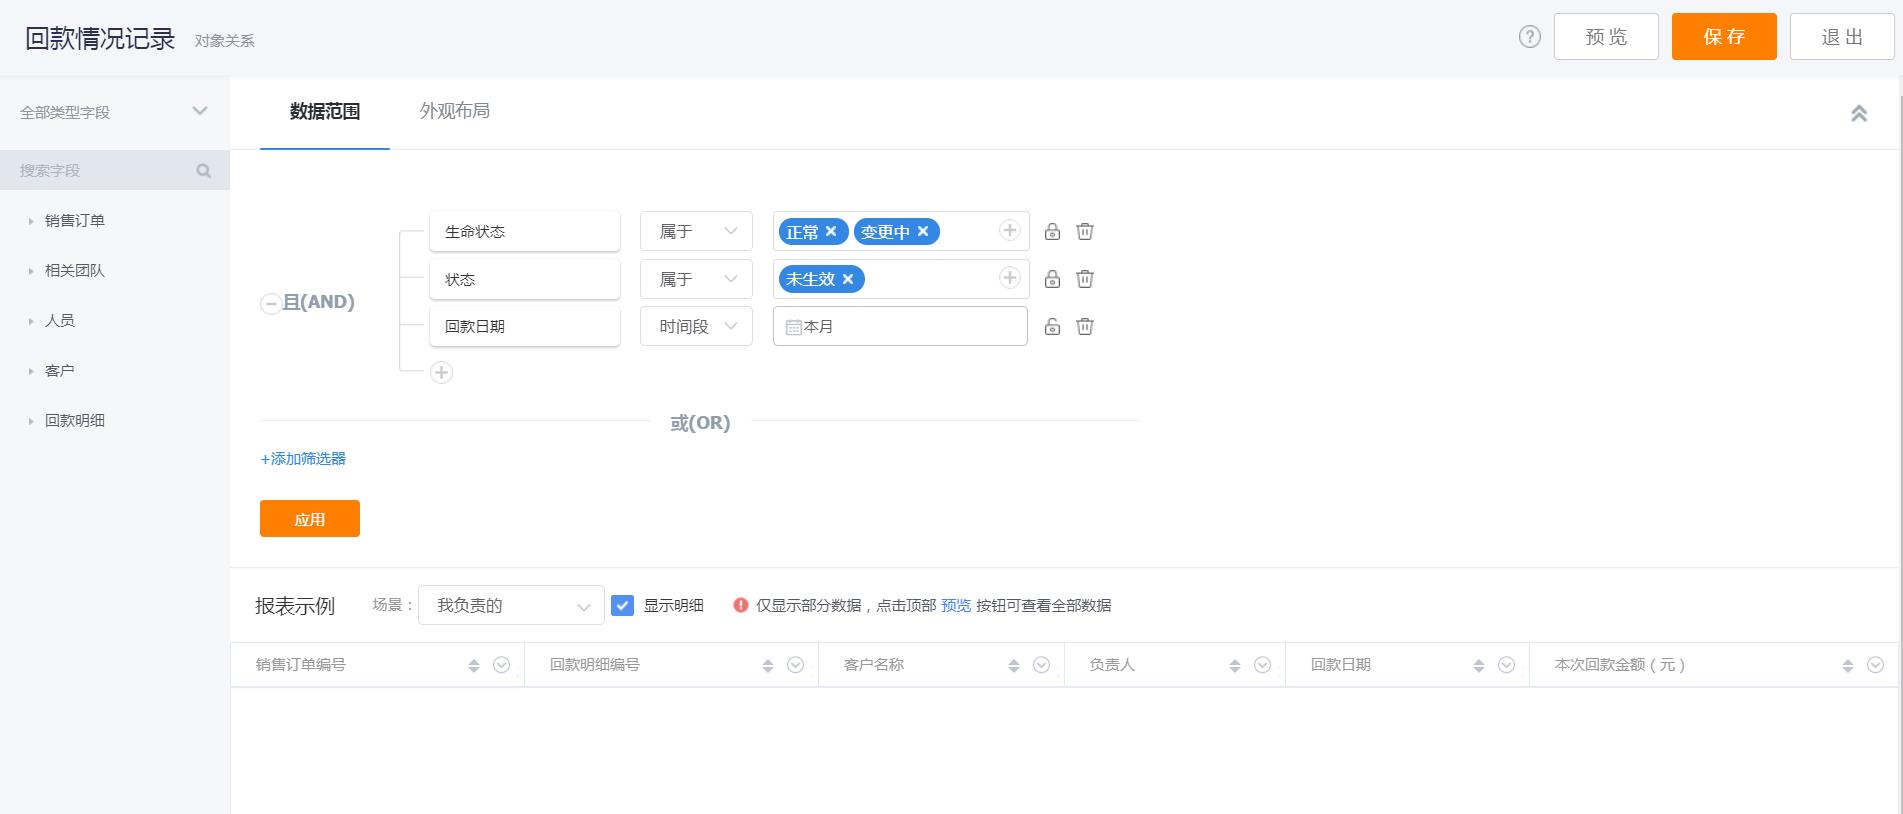
Task: Open 时间段 operator dropdown
Action: (x=696, y=326)
